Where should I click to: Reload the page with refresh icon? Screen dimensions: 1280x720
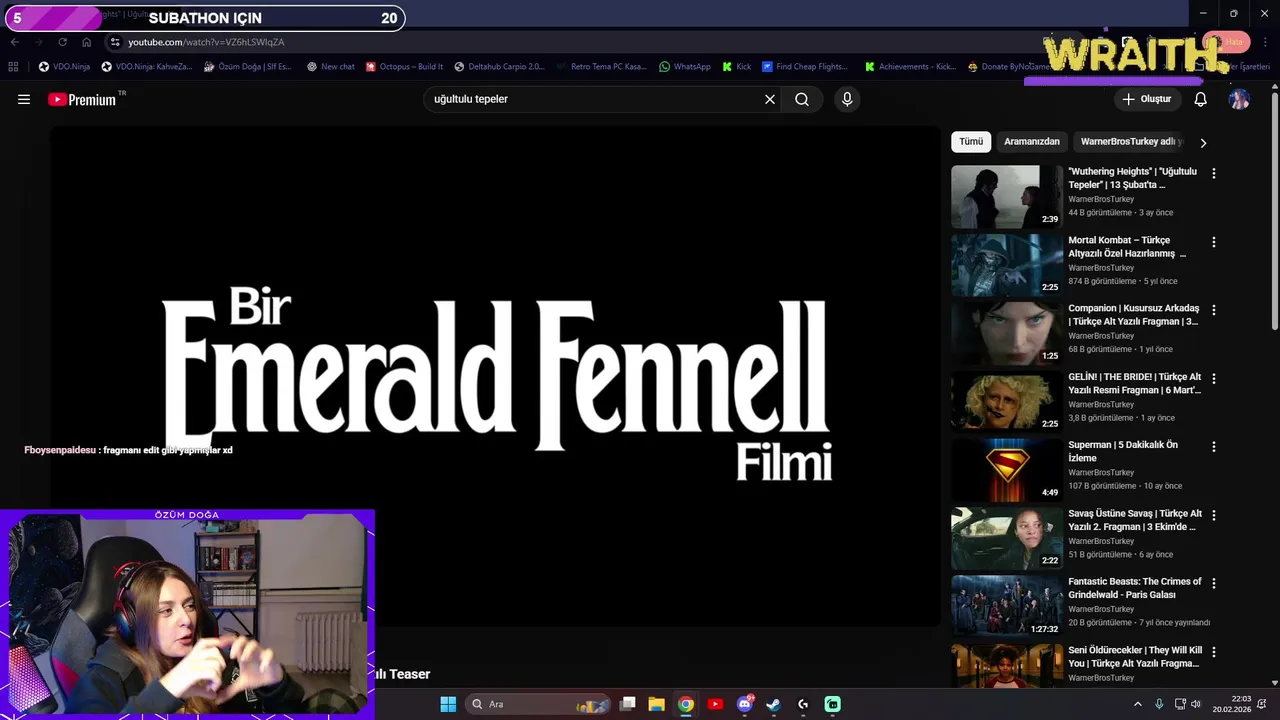point(62,42)
